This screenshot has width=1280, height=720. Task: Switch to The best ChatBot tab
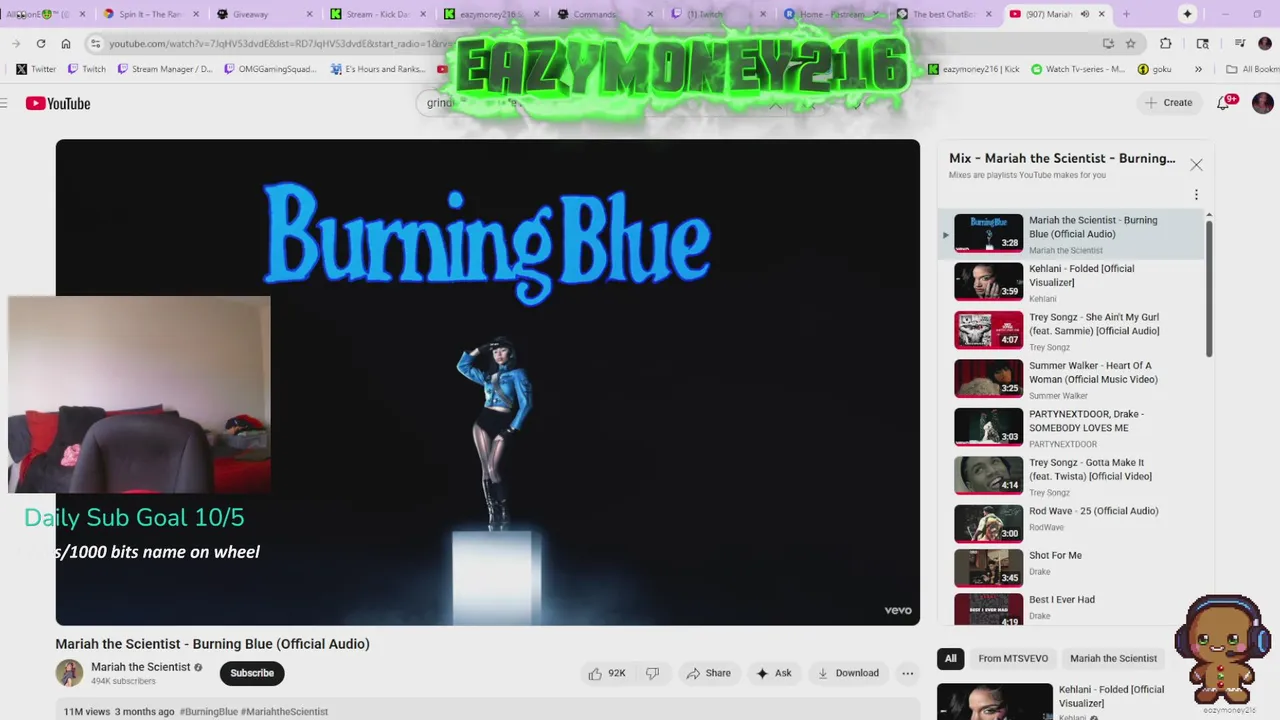tap(945, 14)
